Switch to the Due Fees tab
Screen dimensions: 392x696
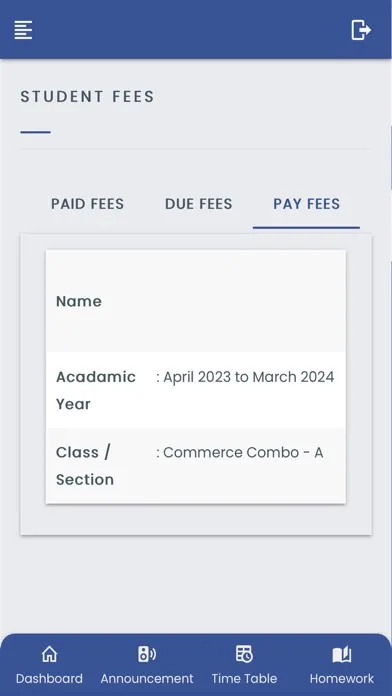(198, 204)
